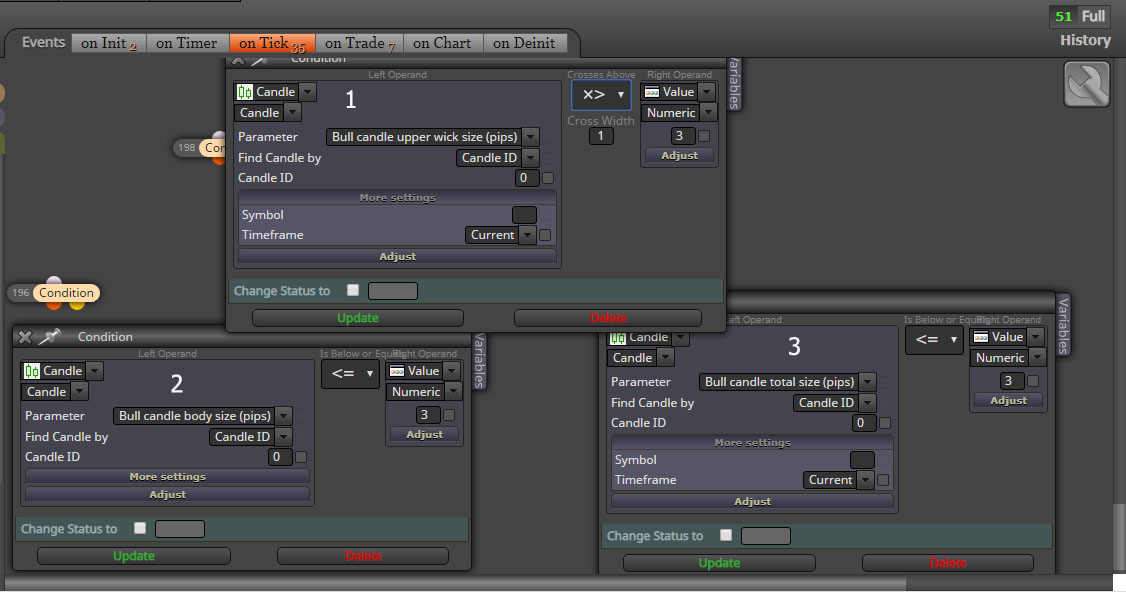Screen dimensions: 1126x596
Task: Click Value icon in Condition 3 right operand
Action: (981, 337)
